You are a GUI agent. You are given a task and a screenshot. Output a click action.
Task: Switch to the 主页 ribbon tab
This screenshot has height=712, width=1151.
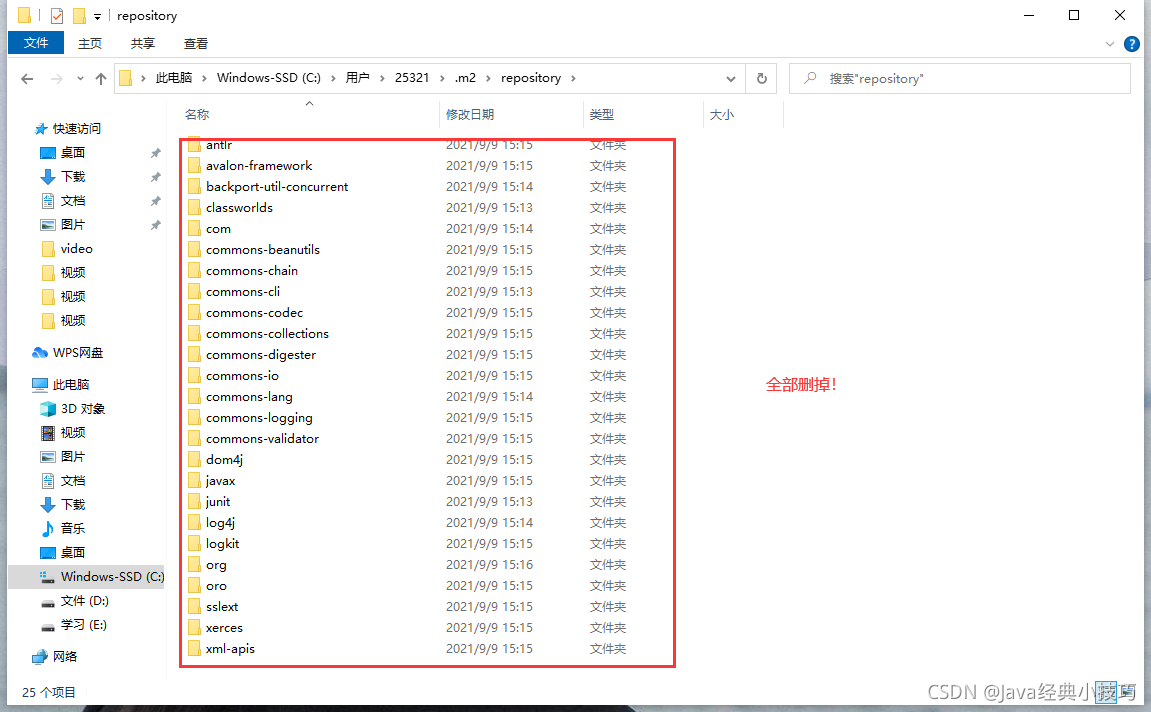89,43
